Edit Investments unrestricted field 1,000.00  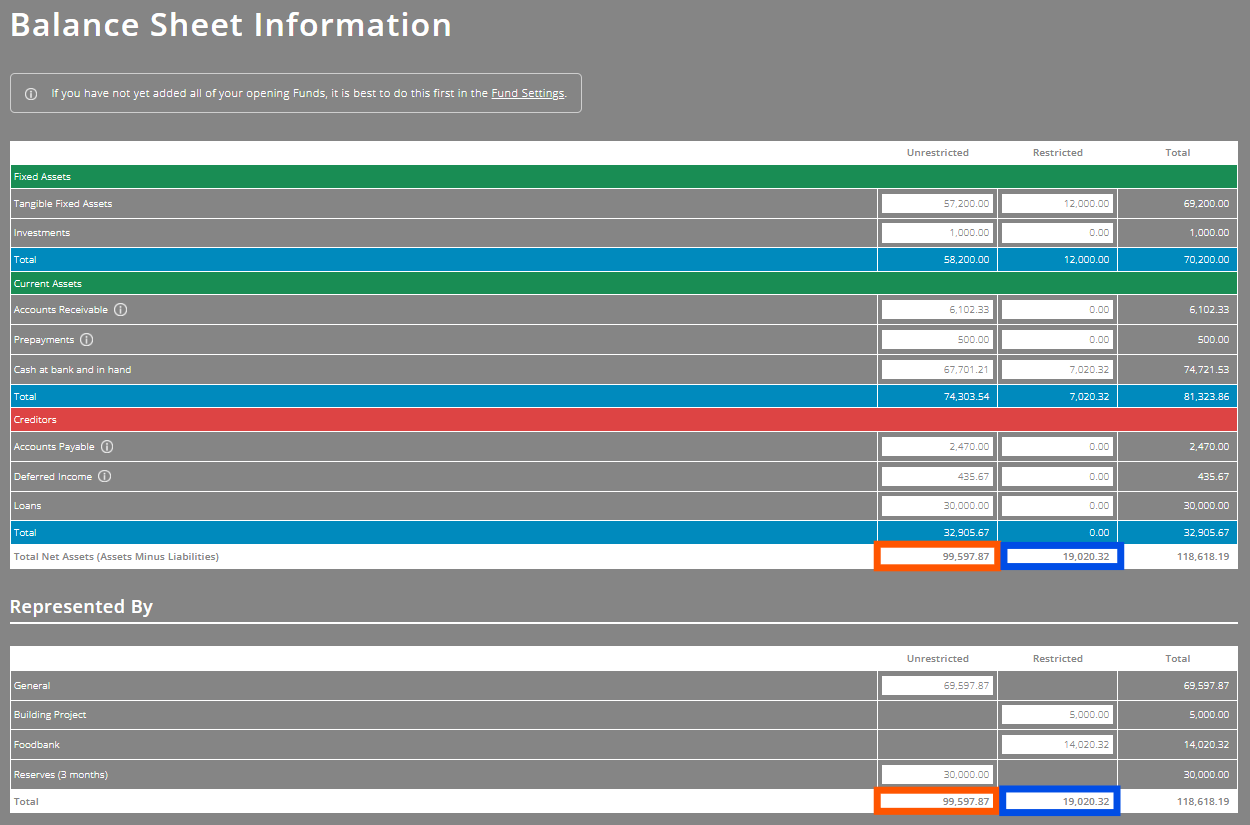tap(937, 233)
